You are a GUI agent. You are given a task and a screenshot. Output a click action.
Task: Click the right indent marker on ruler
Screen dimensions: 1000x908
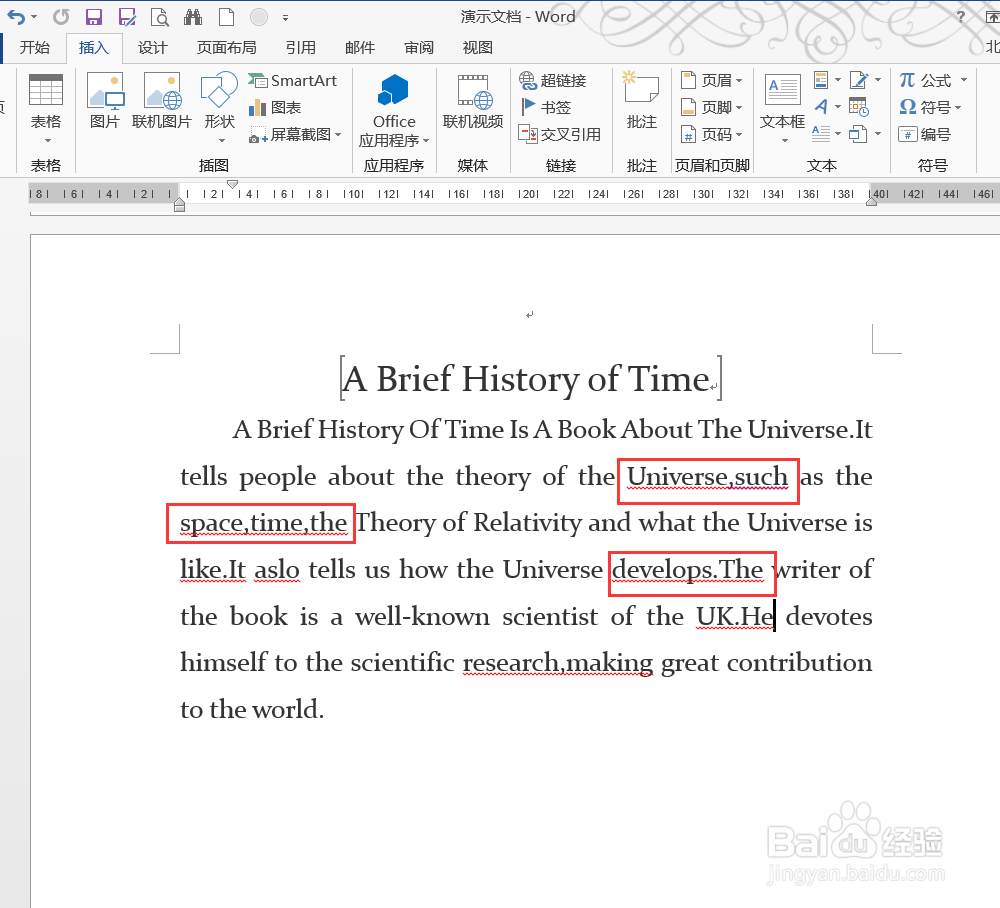[871, 201]
